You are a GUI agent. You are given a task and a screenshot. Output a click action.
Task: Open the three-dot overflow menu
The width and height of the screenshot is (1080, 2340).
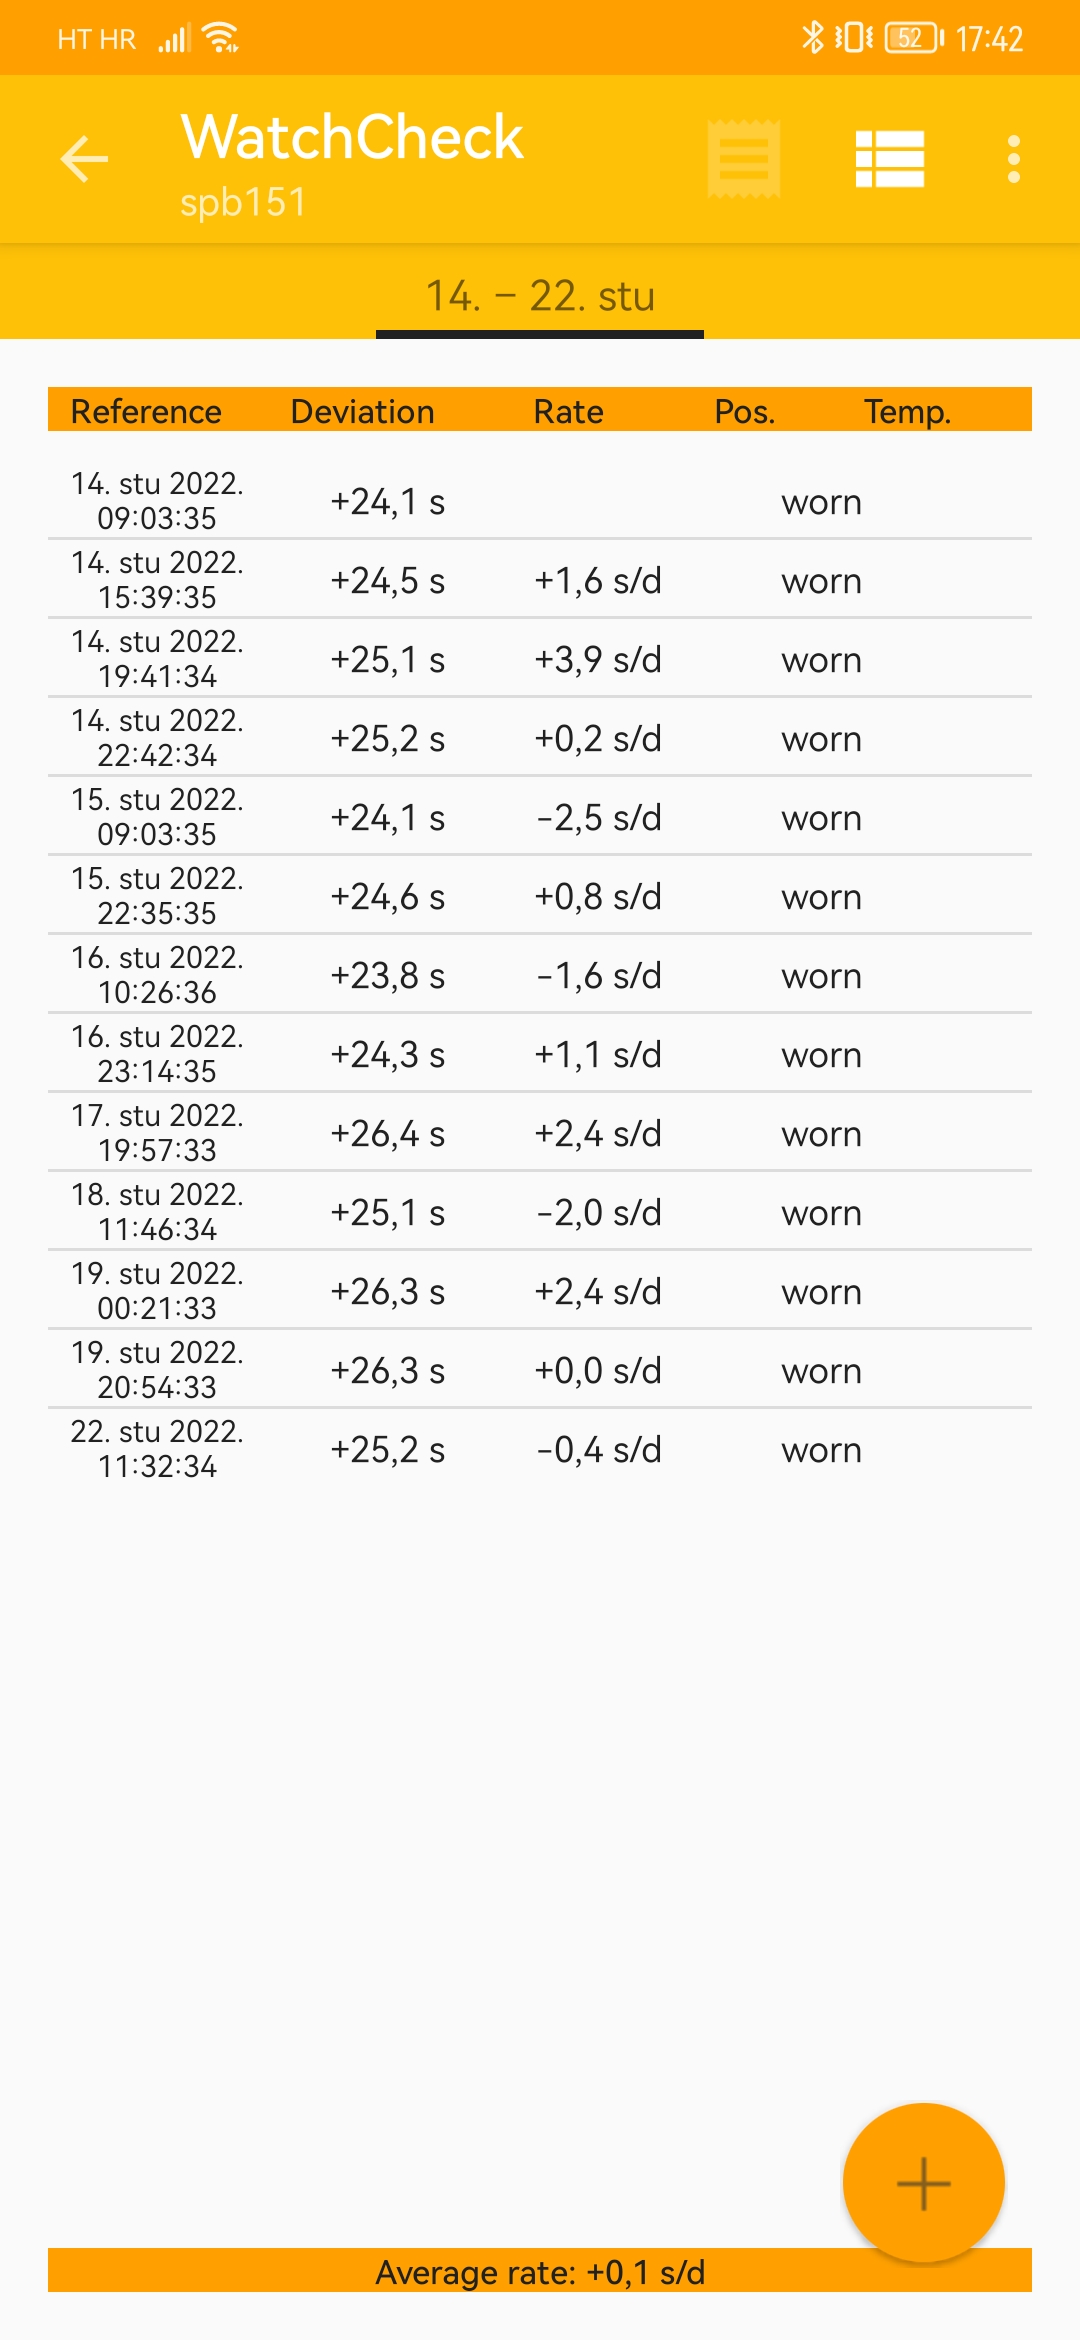(x=1013, y=159)
